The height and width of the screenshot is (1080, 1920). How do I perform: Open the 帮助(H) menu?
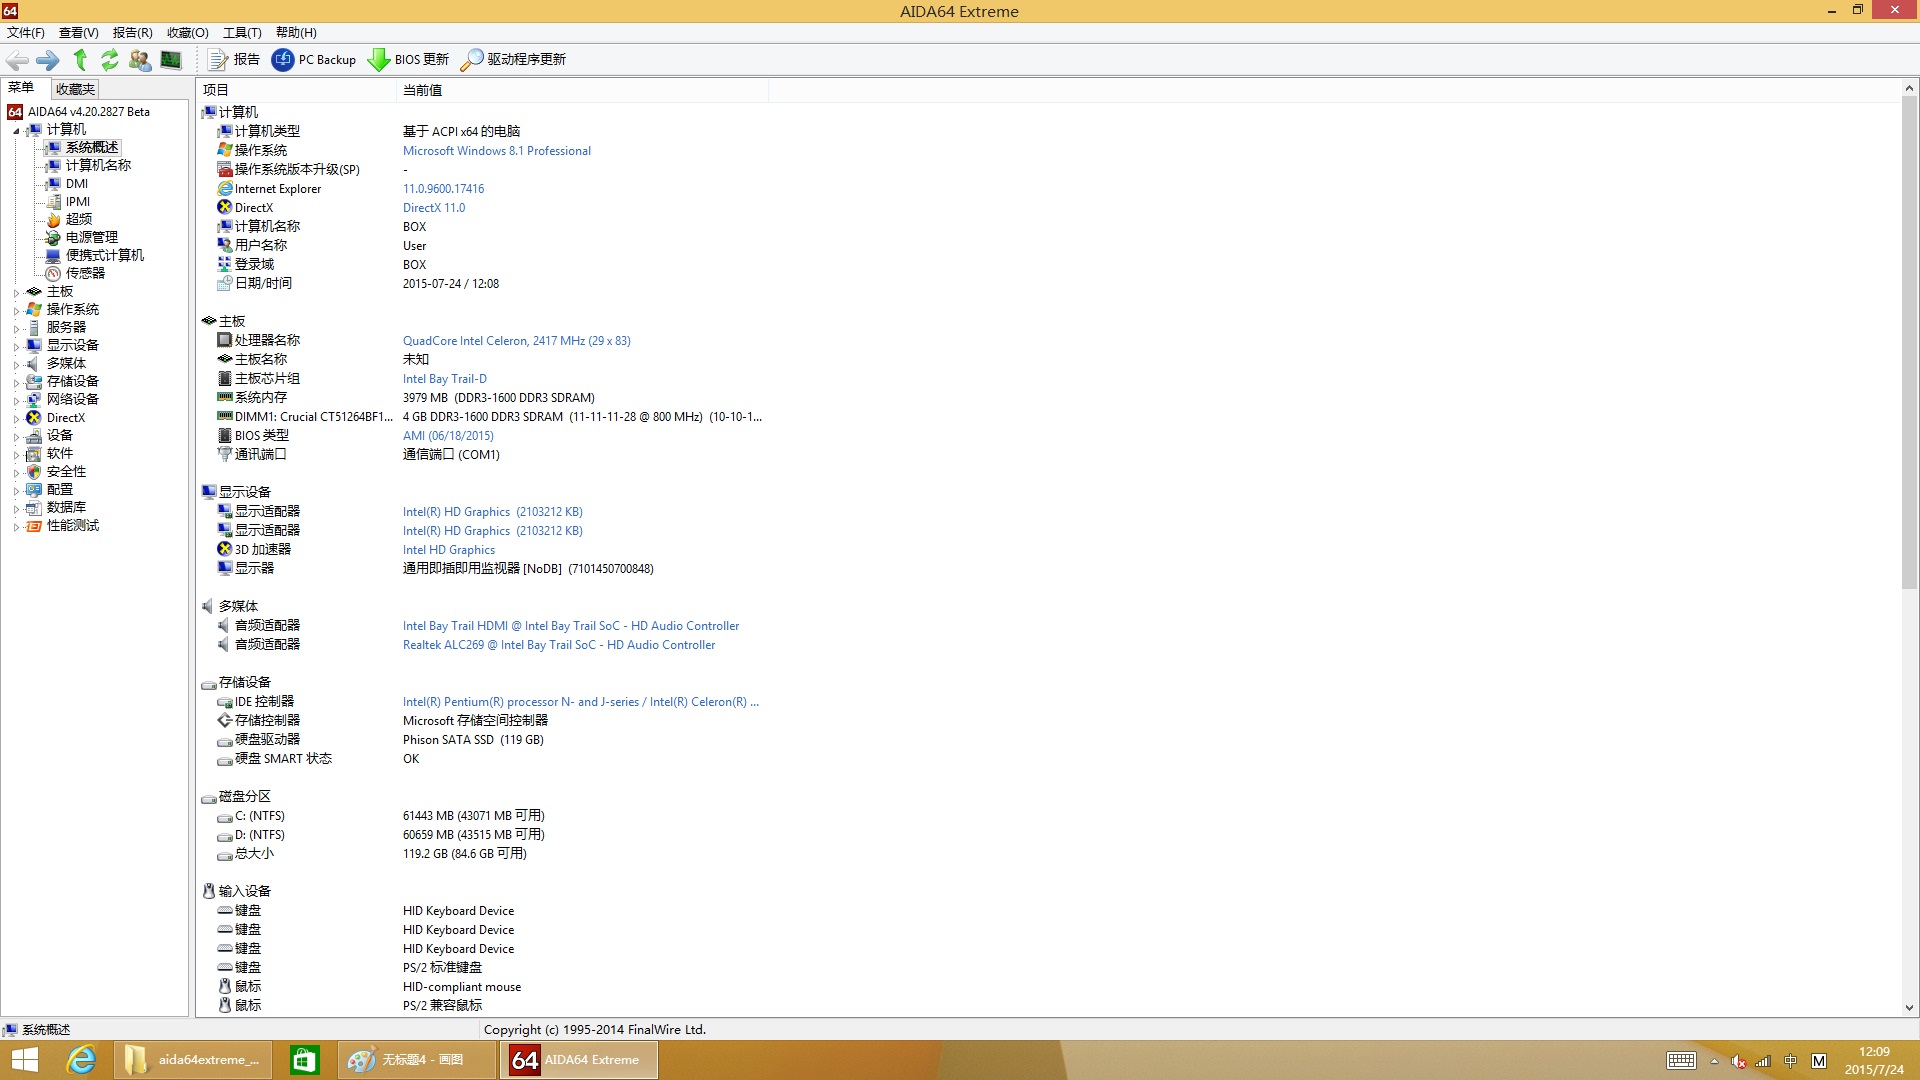point(296,32)
